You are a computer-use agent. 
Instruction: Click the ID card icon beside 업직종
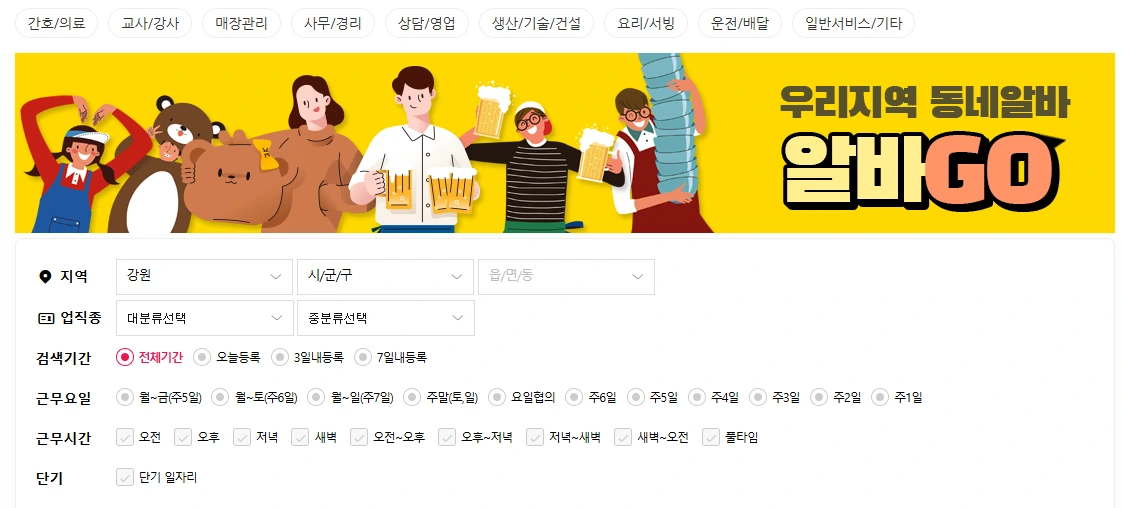pos(46,318)
